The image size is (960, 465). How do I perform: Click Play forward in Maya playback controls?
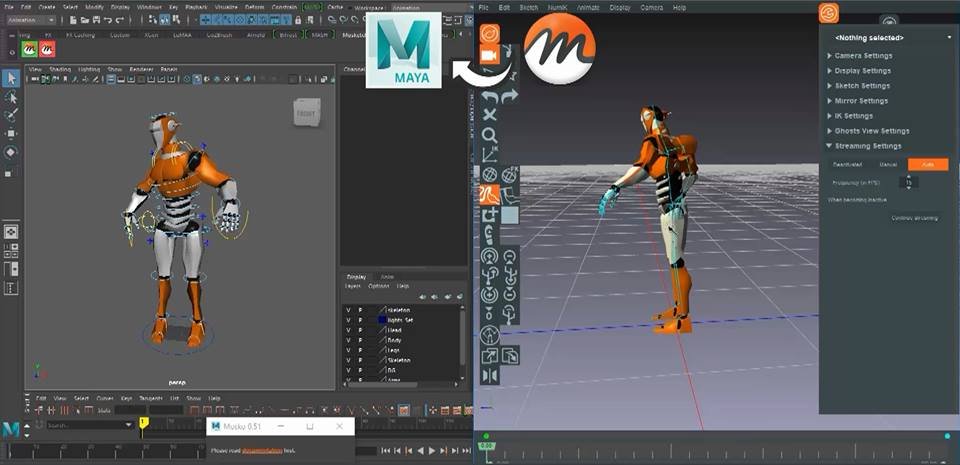(x=432, y=451)
